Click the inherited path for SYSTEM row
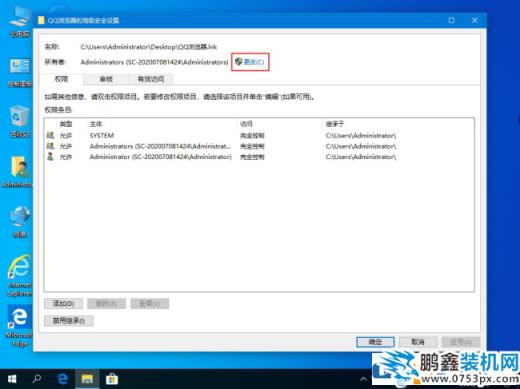The image size is (520, 389). (x=361, y=135)
